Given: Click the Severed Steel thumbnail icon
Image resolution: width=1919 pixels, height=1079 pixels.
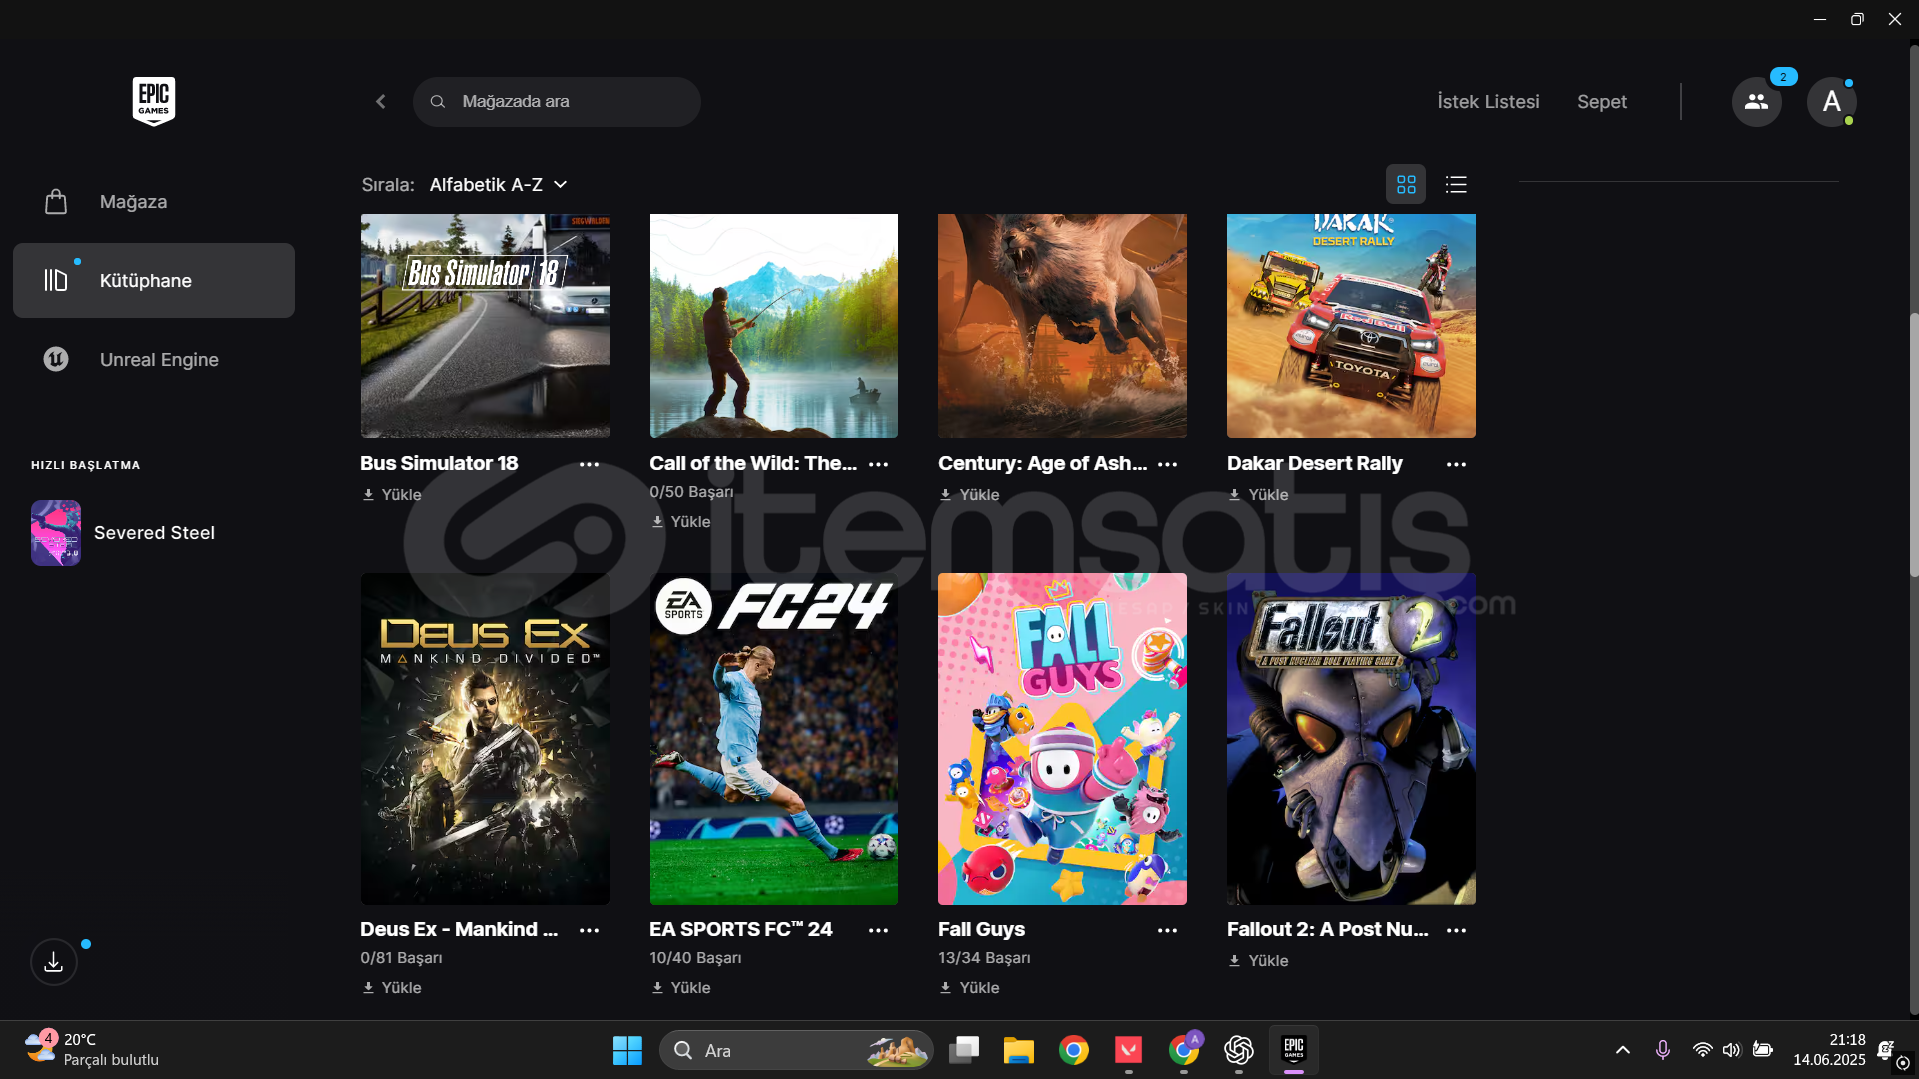Looking at the screenshot, I should pos(56,533).
